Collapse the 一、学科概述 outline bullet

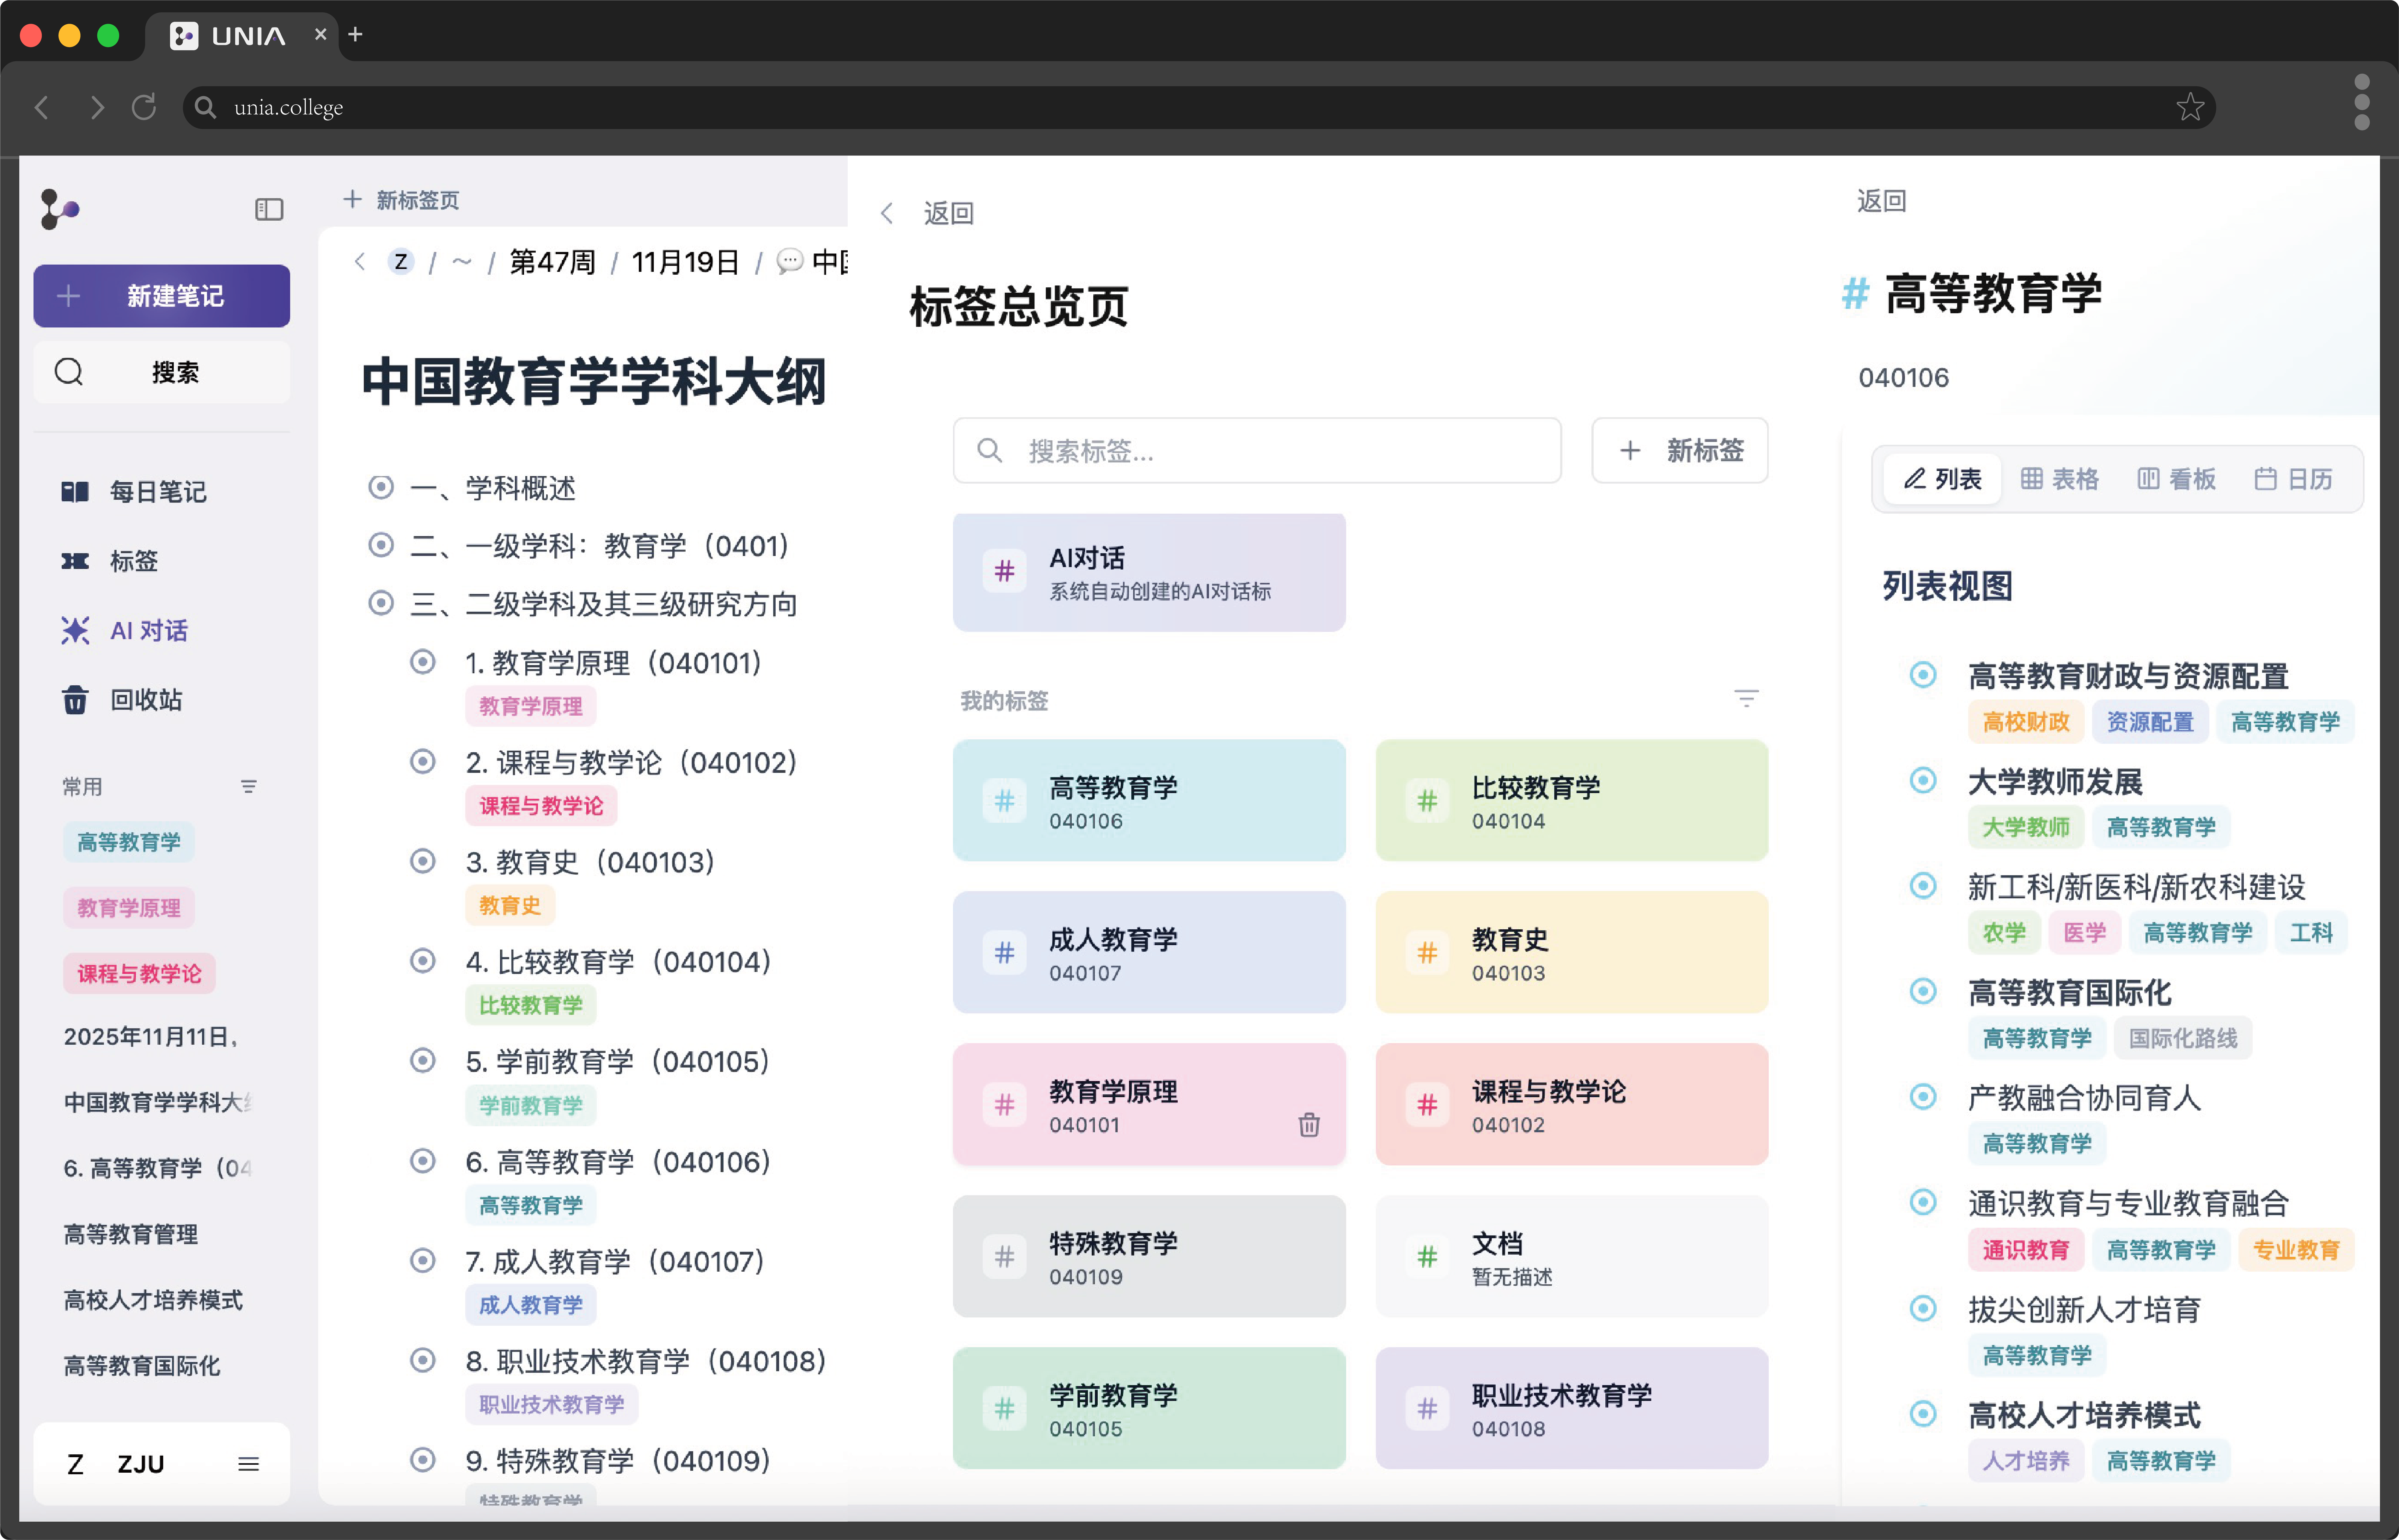(x=381, y=487)
